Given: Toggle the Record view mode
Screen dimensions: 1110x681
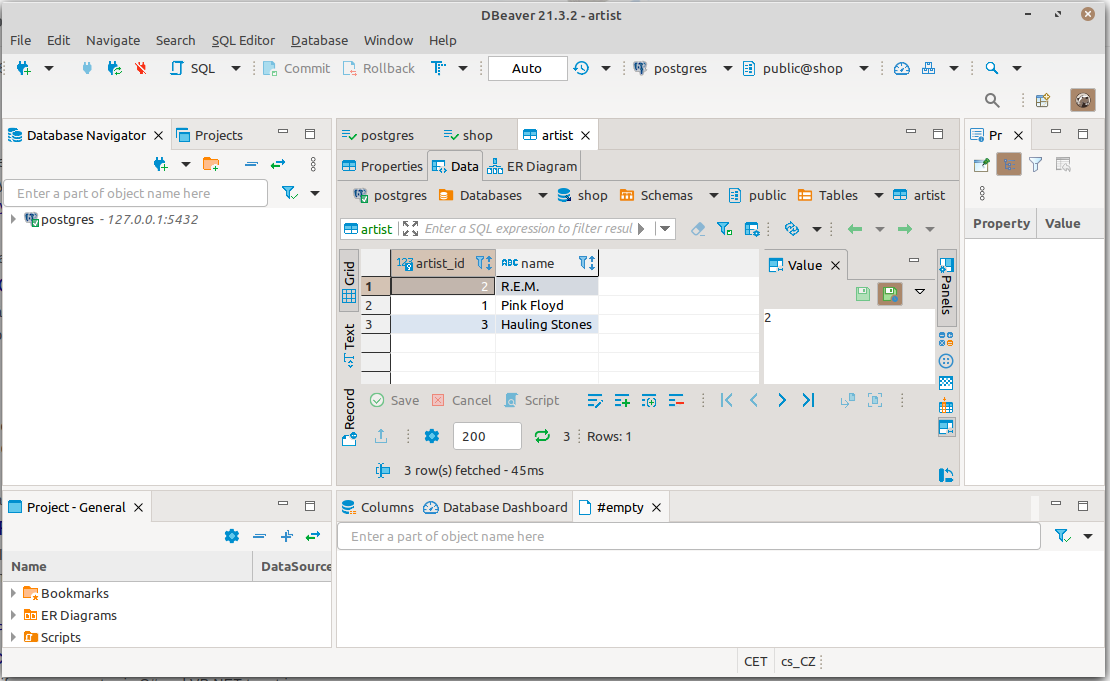Looking at the screenshot, I should tap(349, 416).
